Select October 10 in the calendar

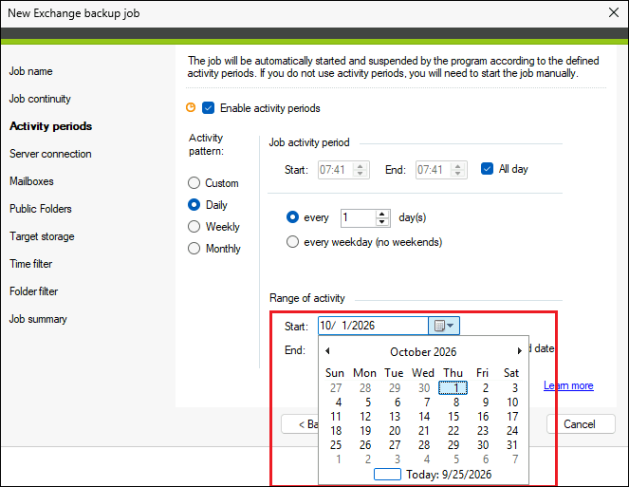pos(512,402)
